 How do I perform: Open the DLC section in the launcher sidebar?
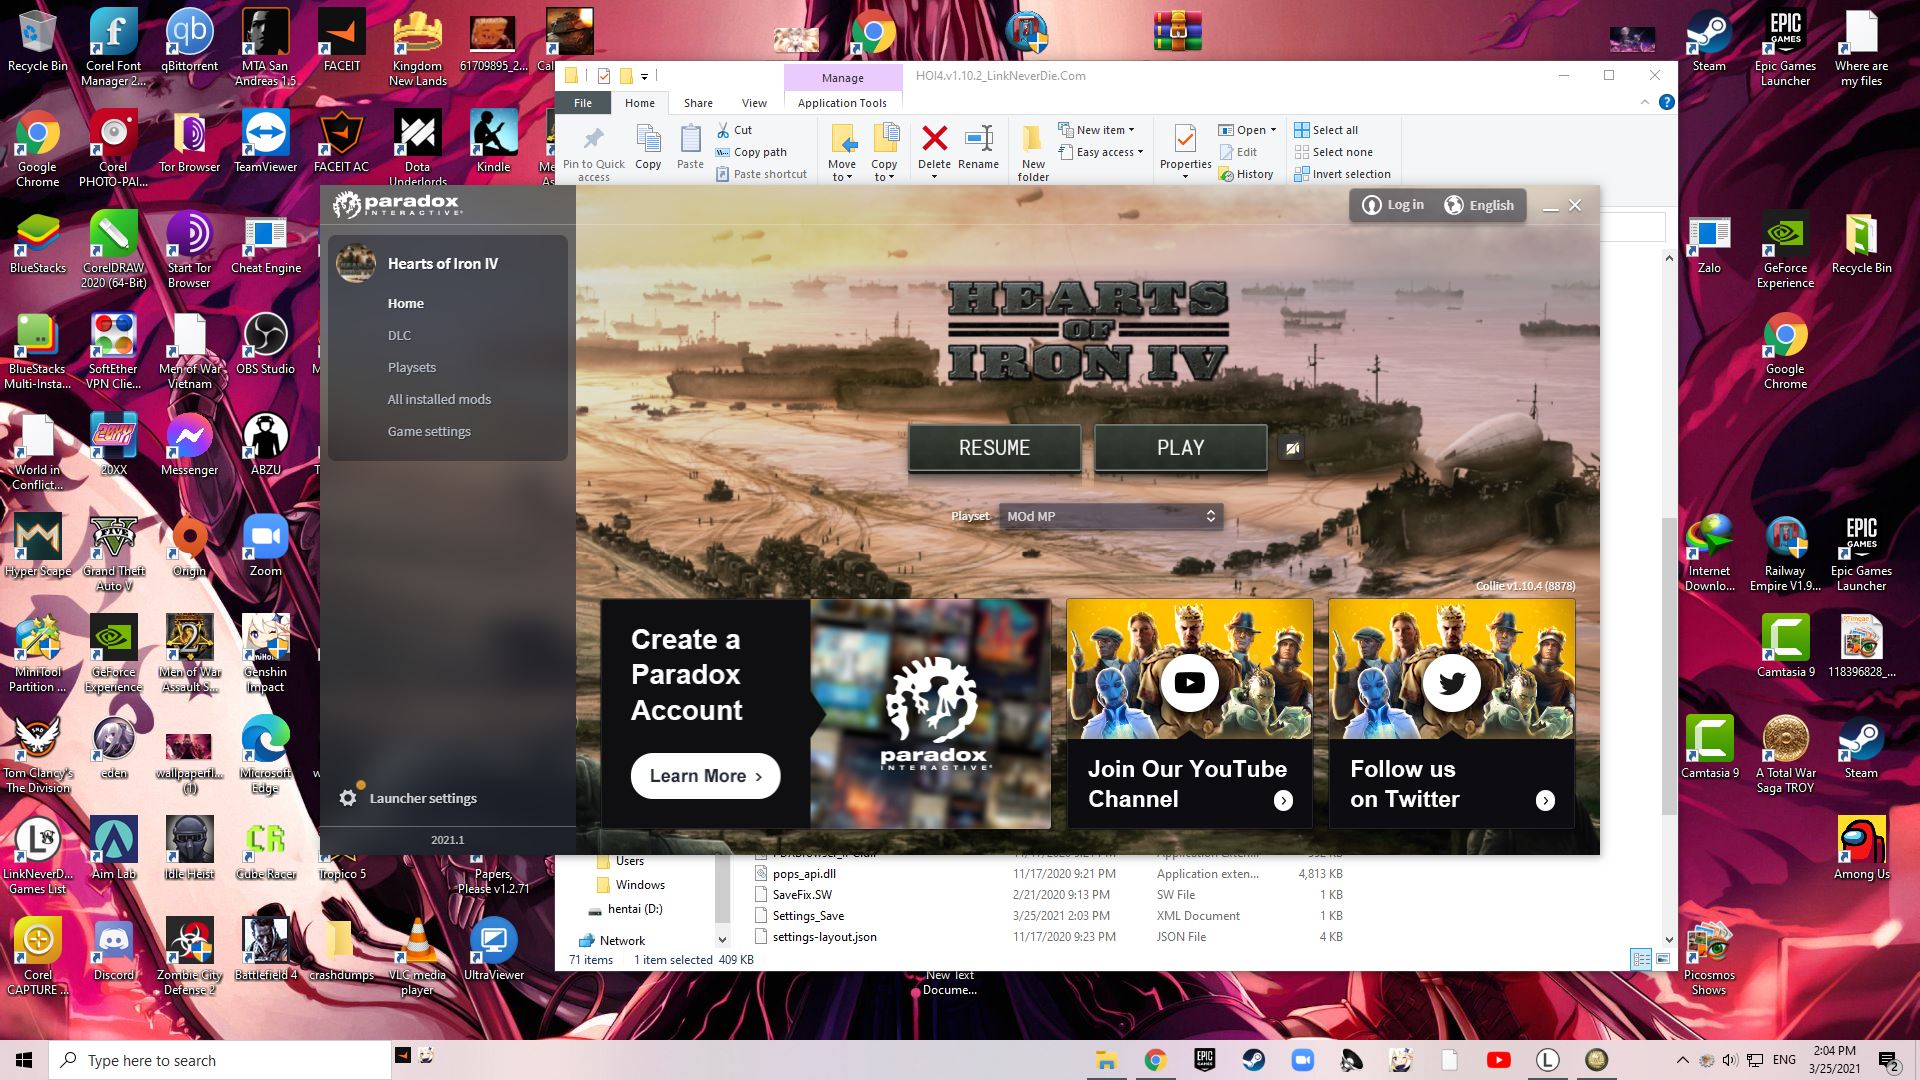[400, 335]
